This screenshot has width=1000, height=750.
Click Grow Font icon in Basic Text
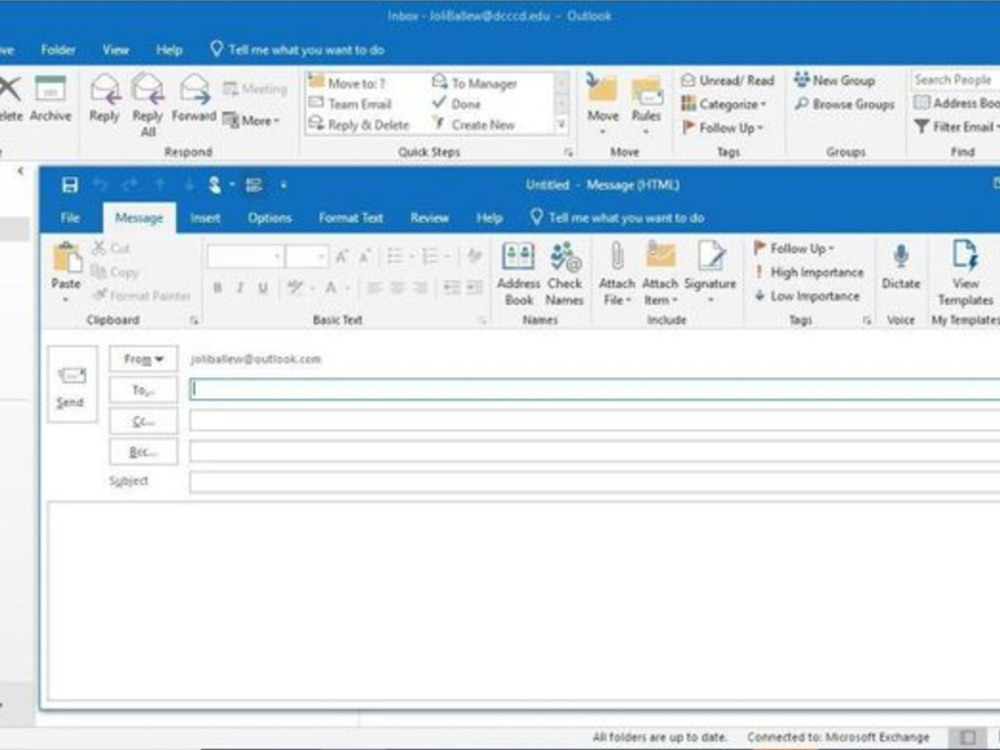[342, 256]
